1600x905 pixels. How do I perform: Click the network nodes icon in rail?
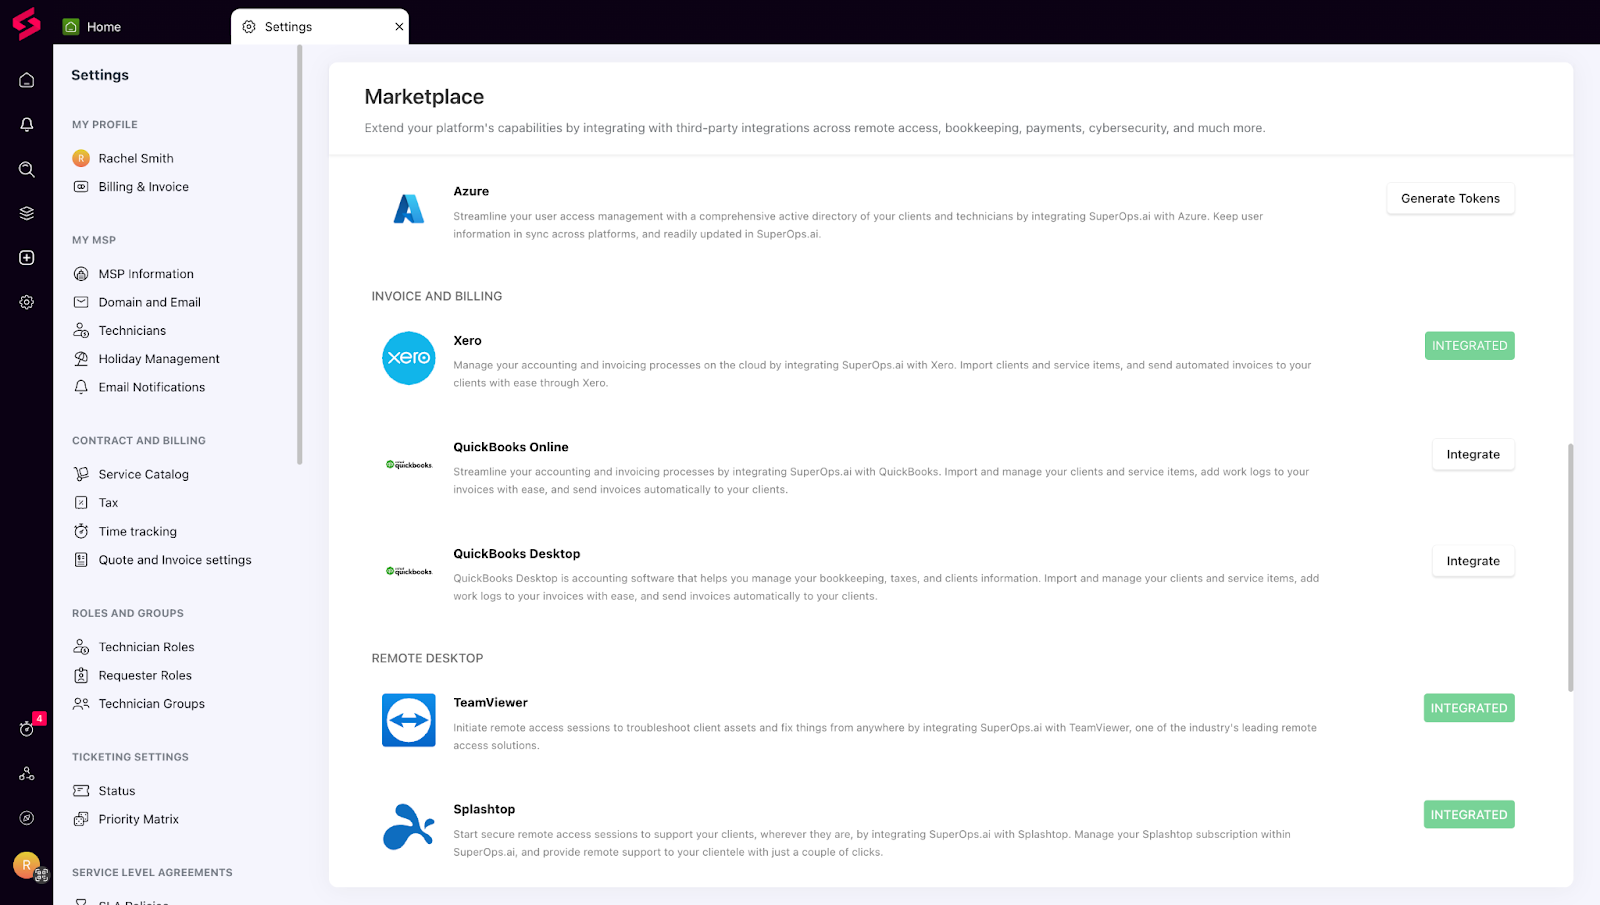coord(27,774)
